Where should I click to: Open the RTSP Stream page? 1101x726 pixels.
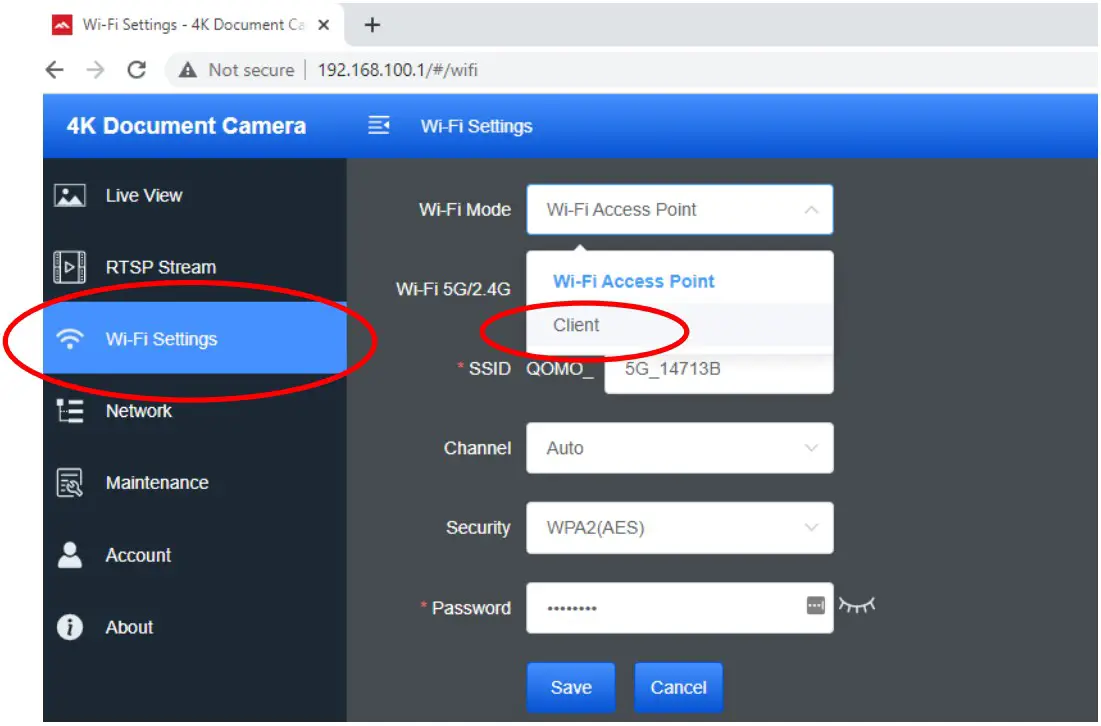click(195, 267)
